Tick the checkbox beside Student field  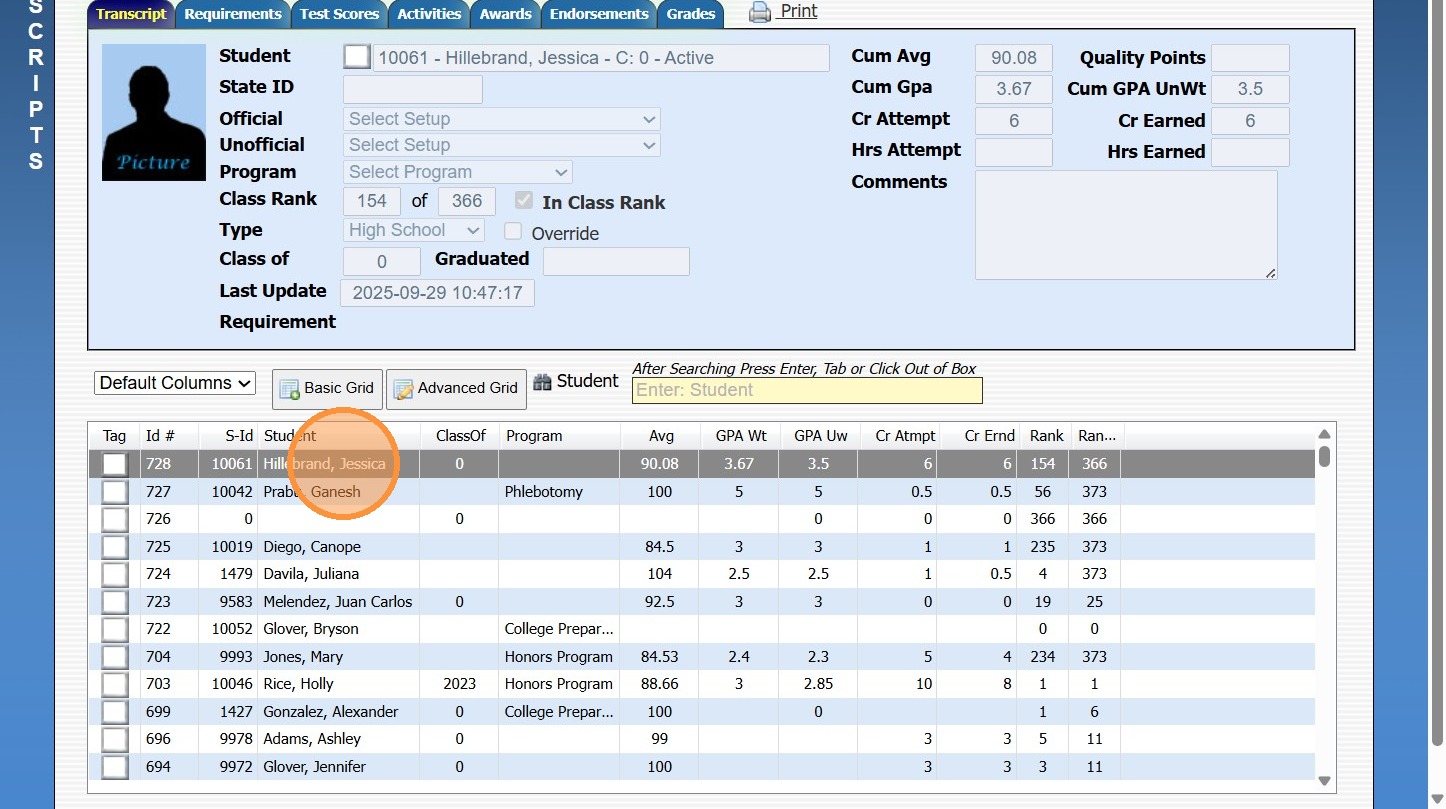(356, 57)
